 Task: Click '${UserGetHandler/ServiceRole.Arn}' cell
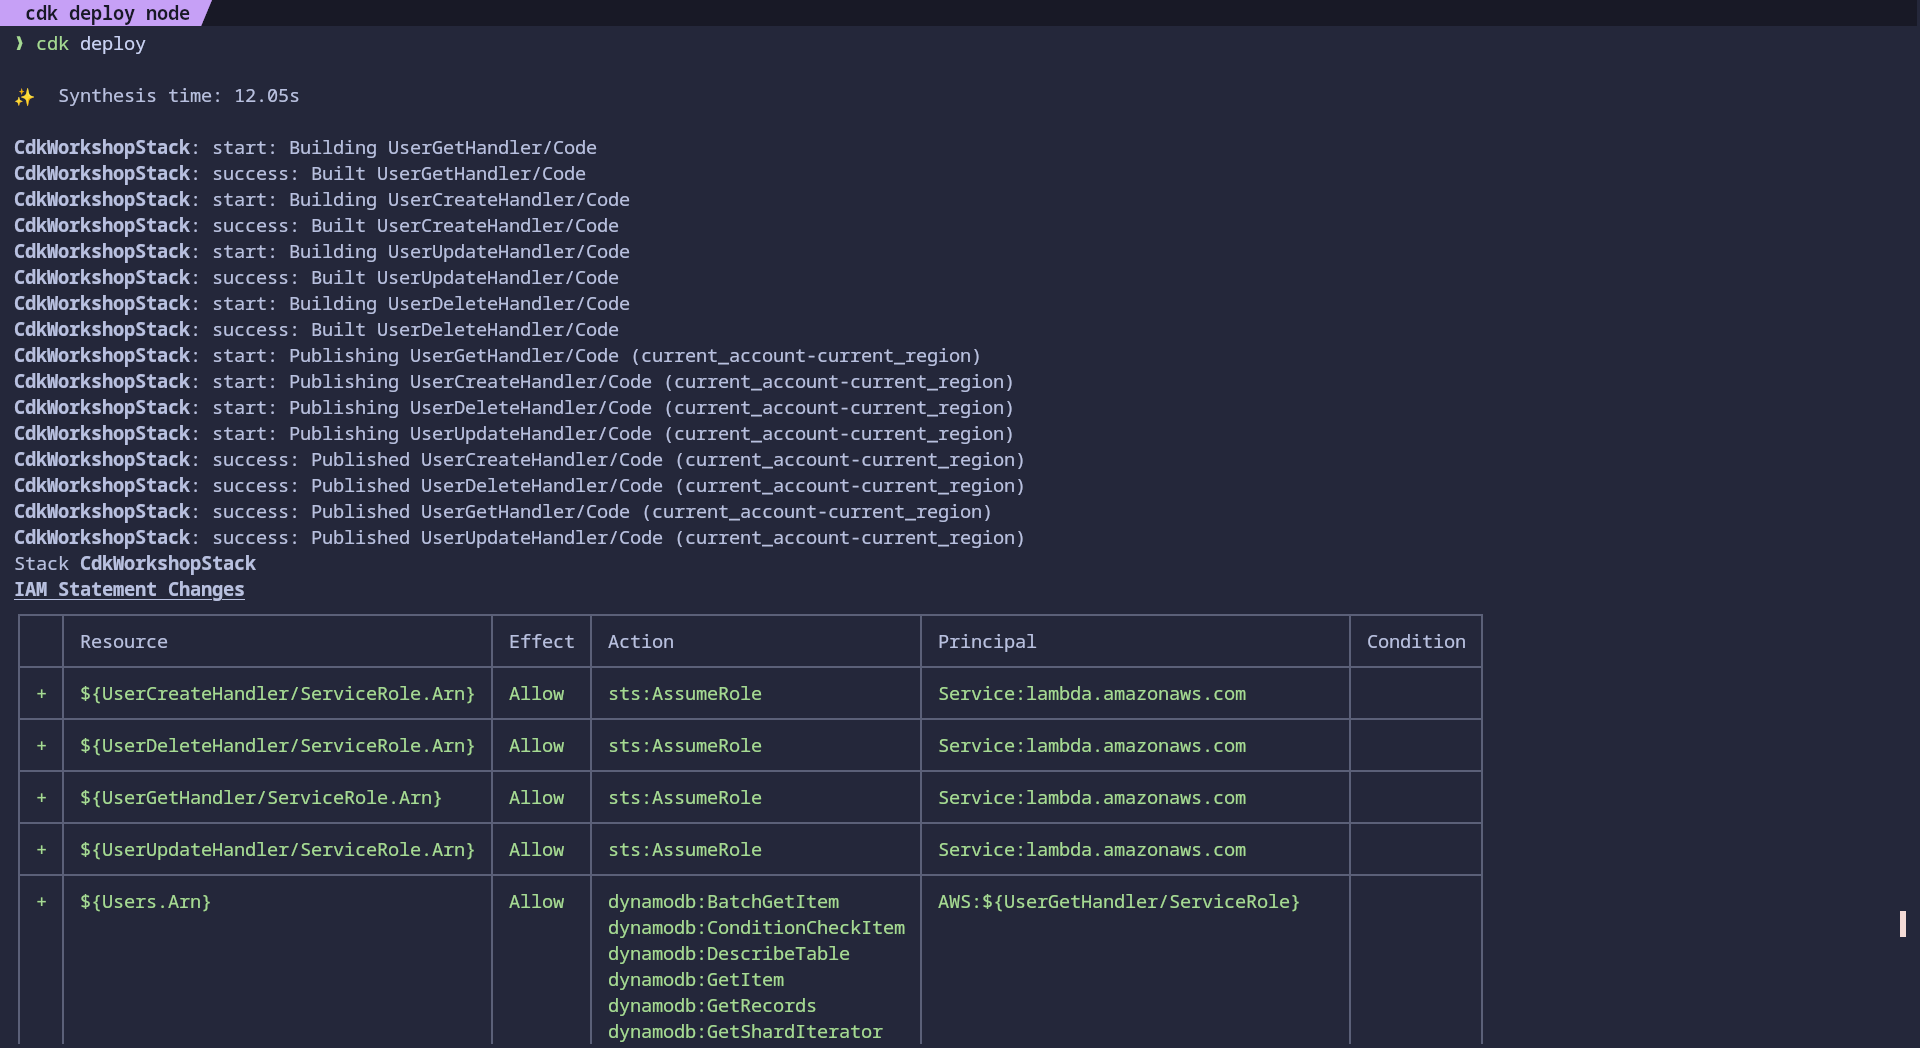(x=261, y=798)
